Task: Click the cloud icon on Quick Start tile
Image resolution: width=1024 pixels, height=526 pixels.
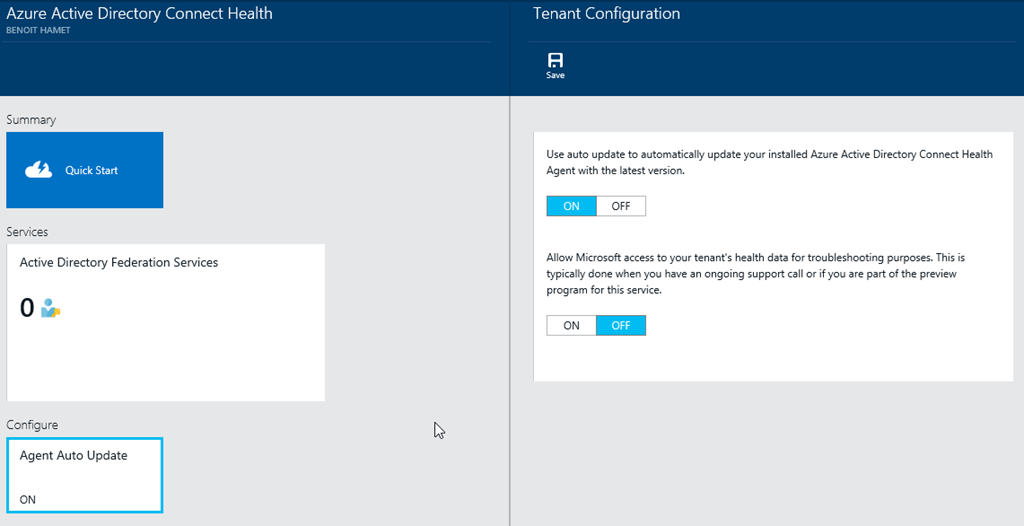Action: (x=39, y=170)
